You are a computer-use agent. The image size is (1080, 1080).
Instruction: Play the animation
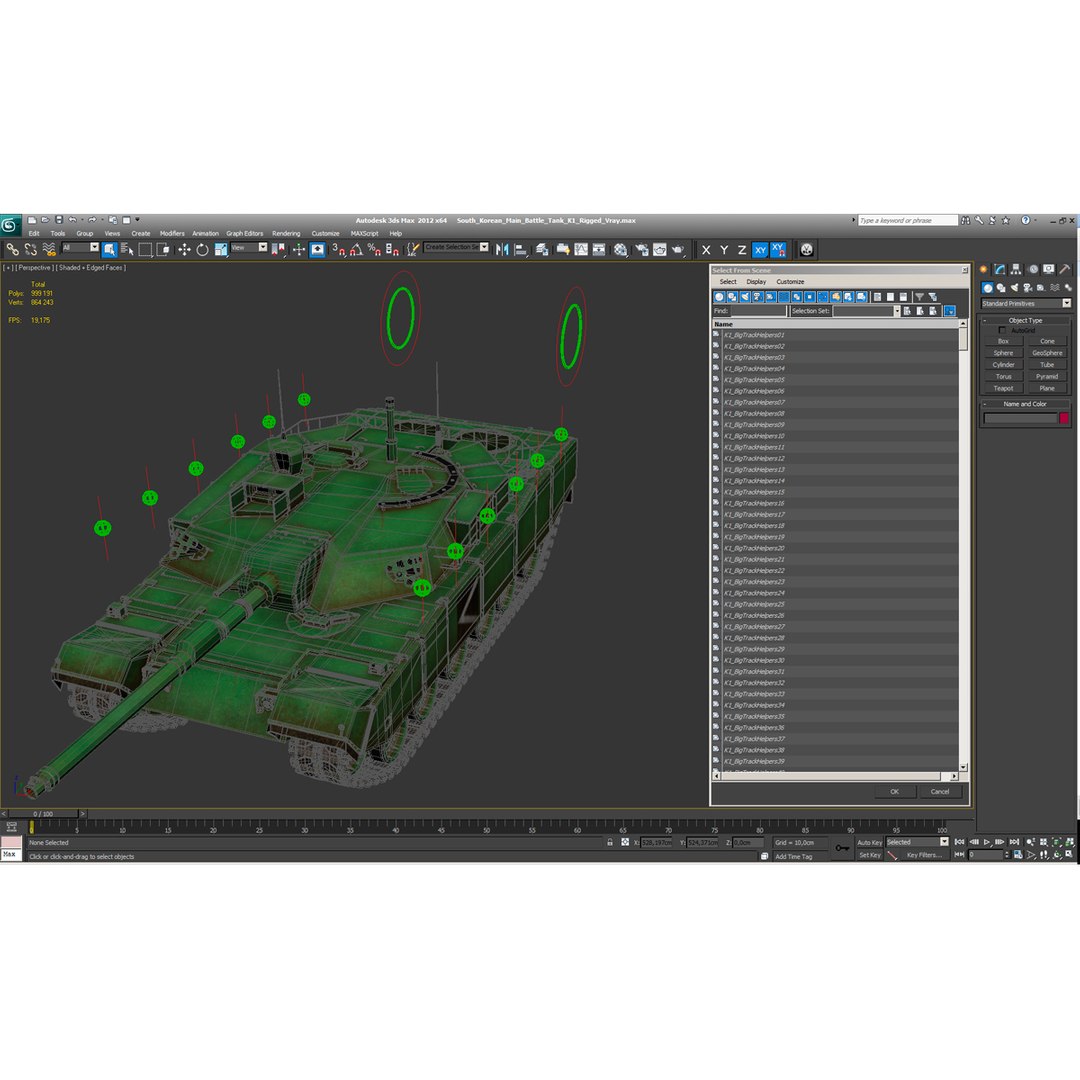987,842
